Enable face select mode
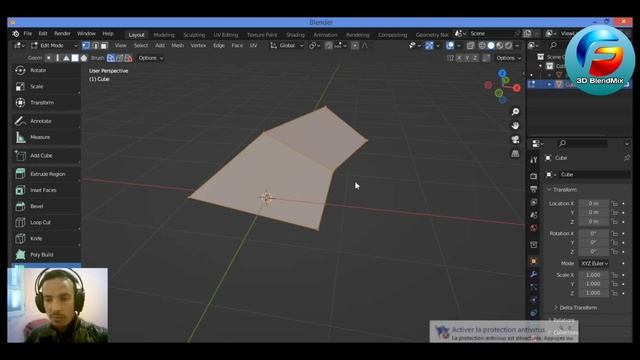640x360 pixels. click(x=104, y=46)
